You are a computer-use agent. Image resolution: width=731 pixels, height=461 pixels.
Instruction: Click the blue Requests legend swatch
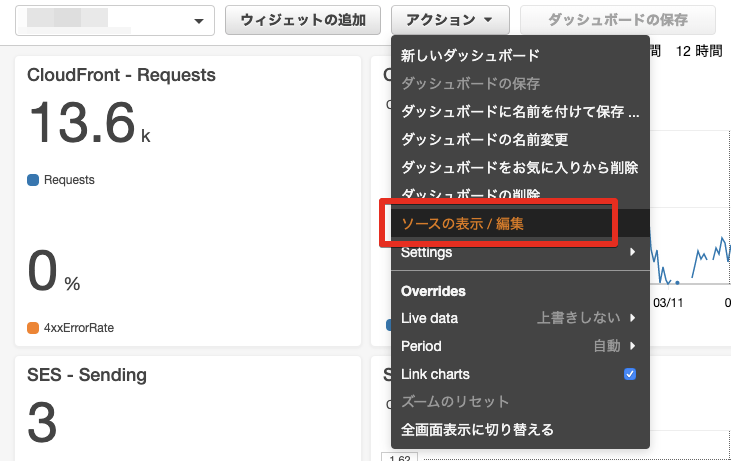33,180
